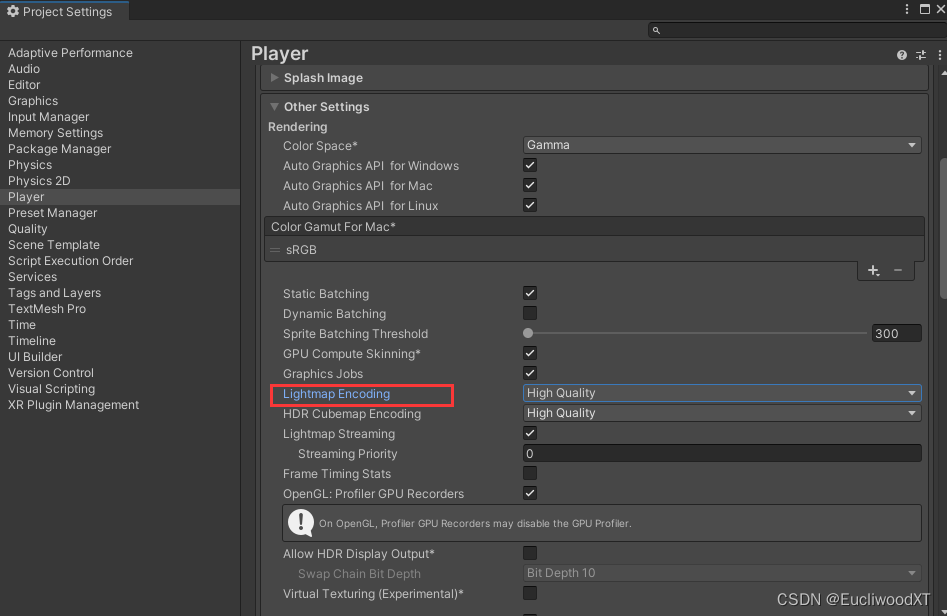Click the OpenGL warning exclamation icon
This screenshot has height=616, width=947.
pos(301,523)
